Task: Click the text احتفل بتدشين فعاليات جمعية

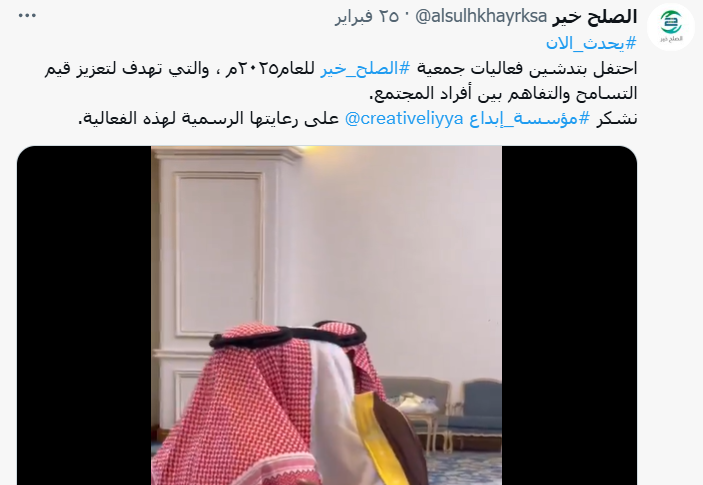Action: click(x=527, y=69)
